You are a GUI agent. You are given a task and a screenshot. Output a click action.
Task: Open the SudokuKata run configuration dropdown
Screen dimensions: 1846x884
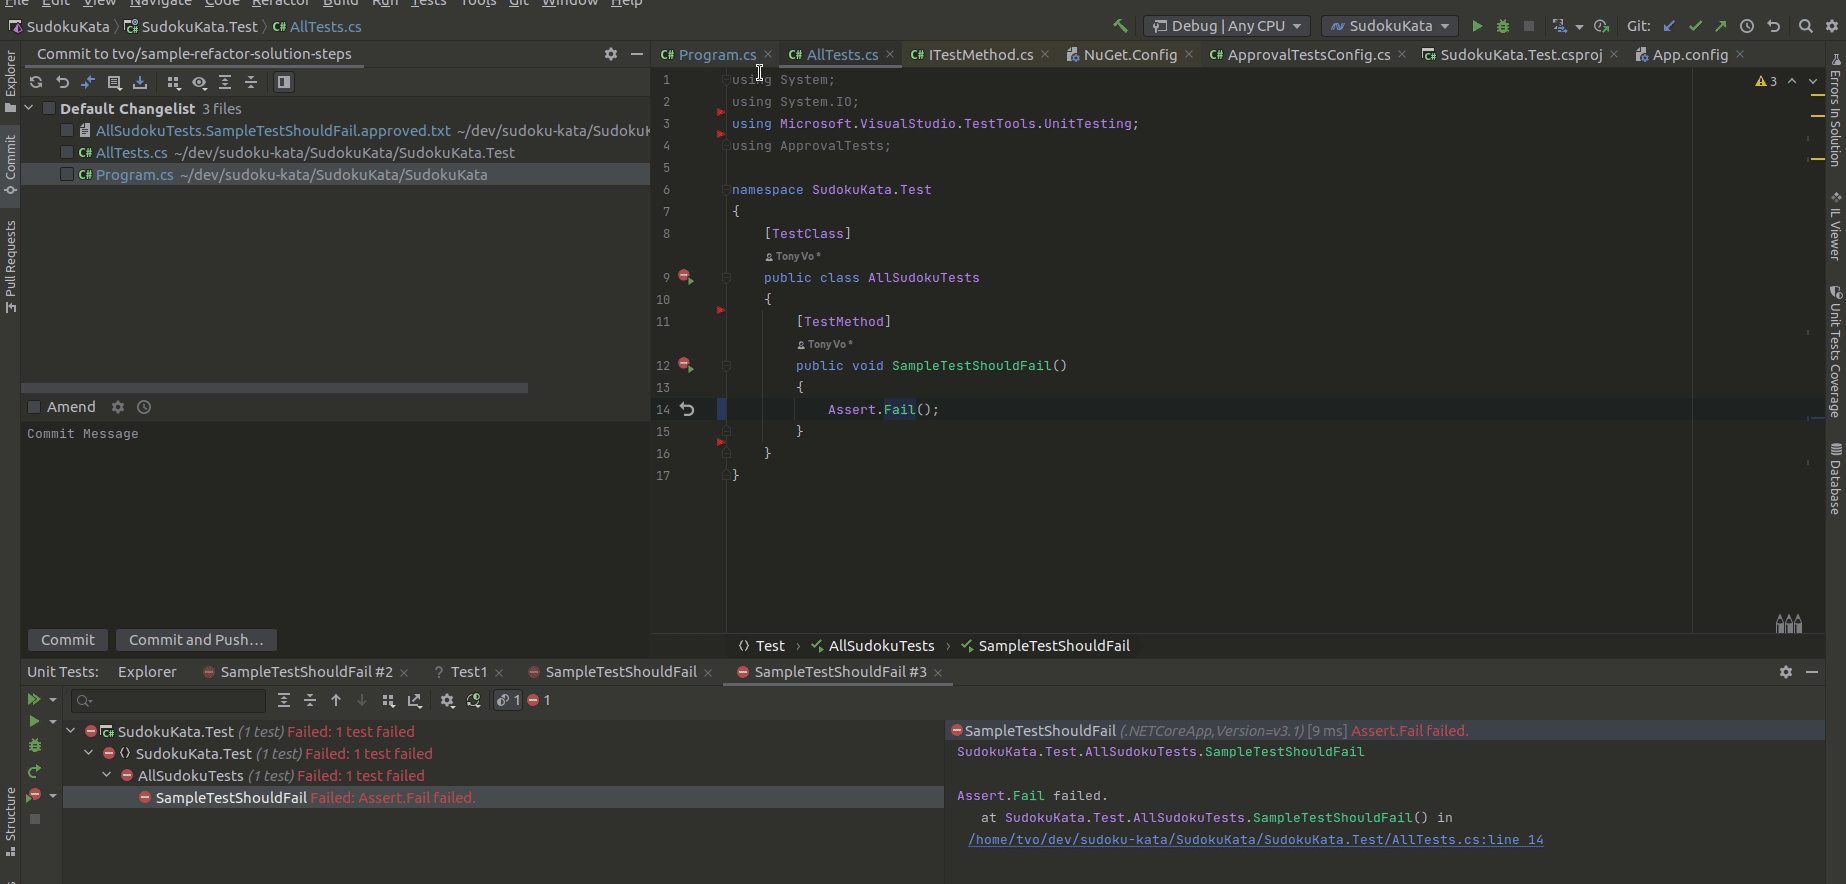coord(1389,26)
